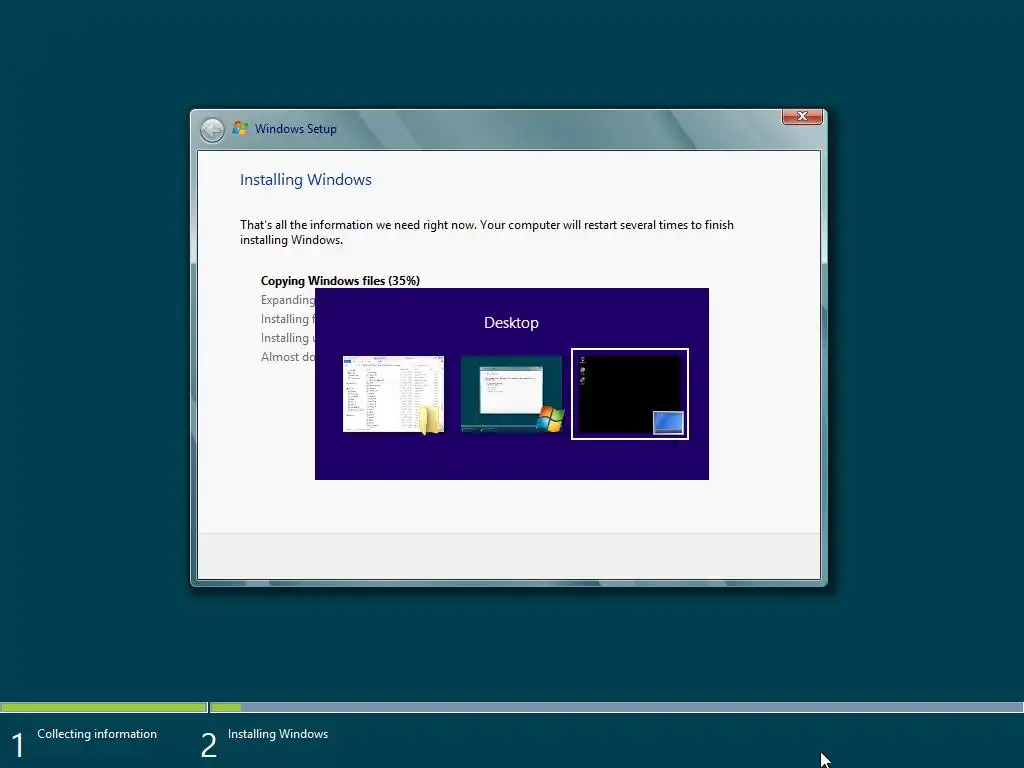Image resolution: width=1024 pixels, height=768 pixels.
Task: Select the Windows Setup window thumbnail
Action: (x=511, y=394)
